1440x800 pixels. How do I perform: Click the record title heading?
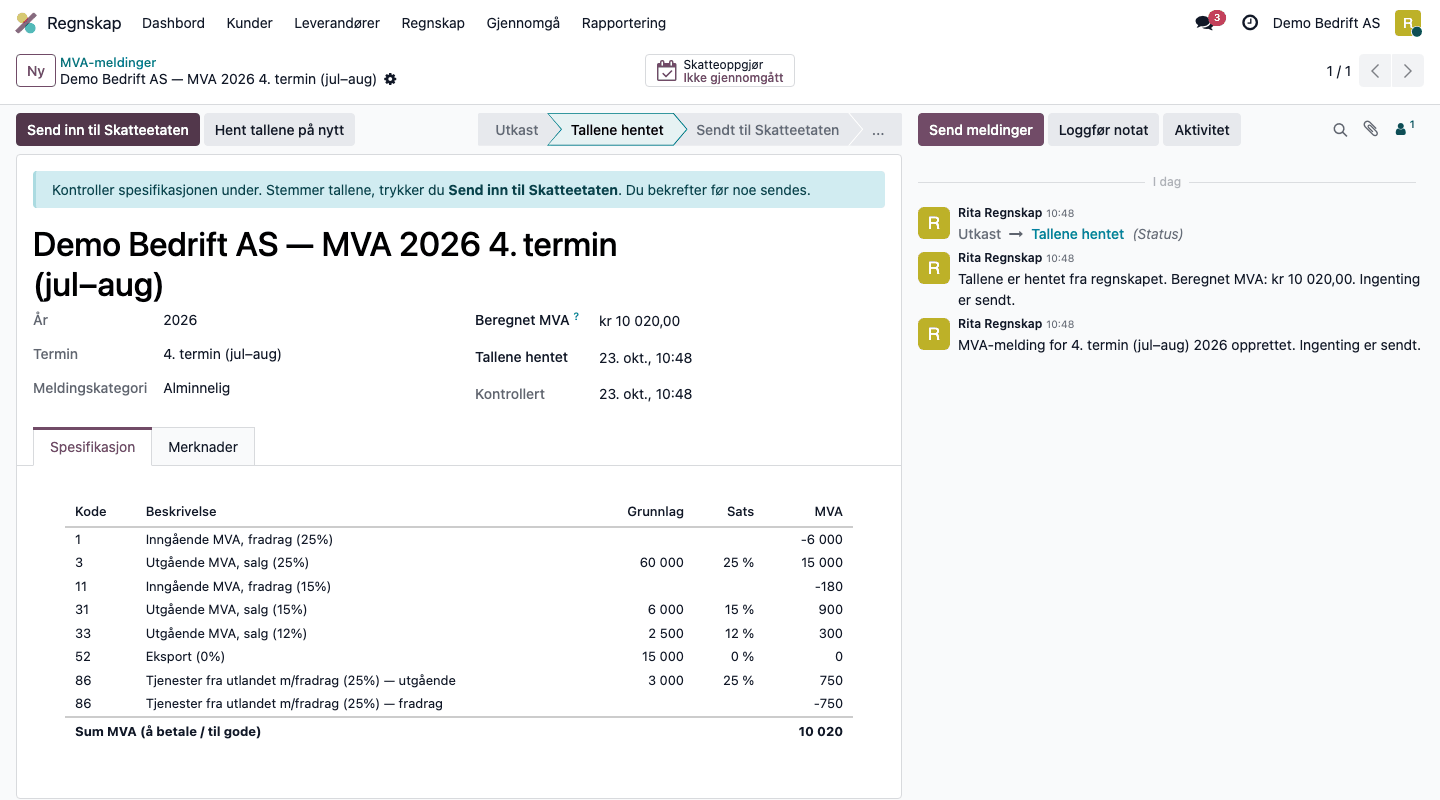[325, 265]
